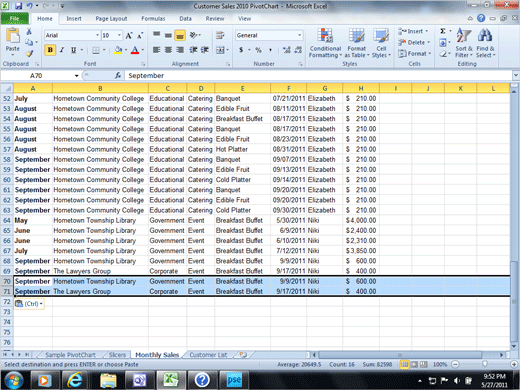The height and width of the screenshot is (390, 520).
Task: Click the Grow Font icon
Action: tap(129, 35)
